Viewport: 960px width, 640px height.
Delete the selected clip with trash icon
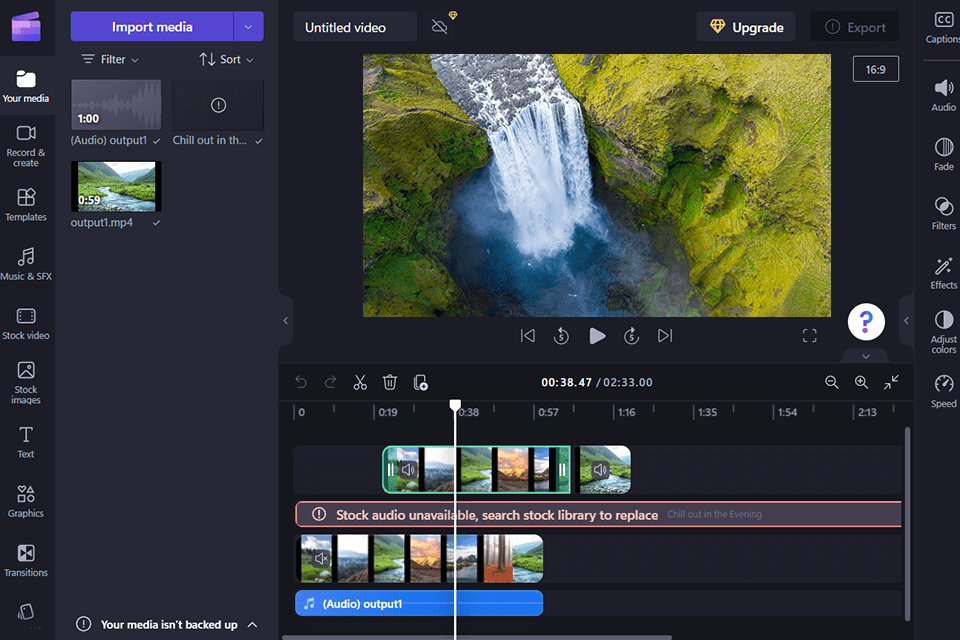pos(390,382)
